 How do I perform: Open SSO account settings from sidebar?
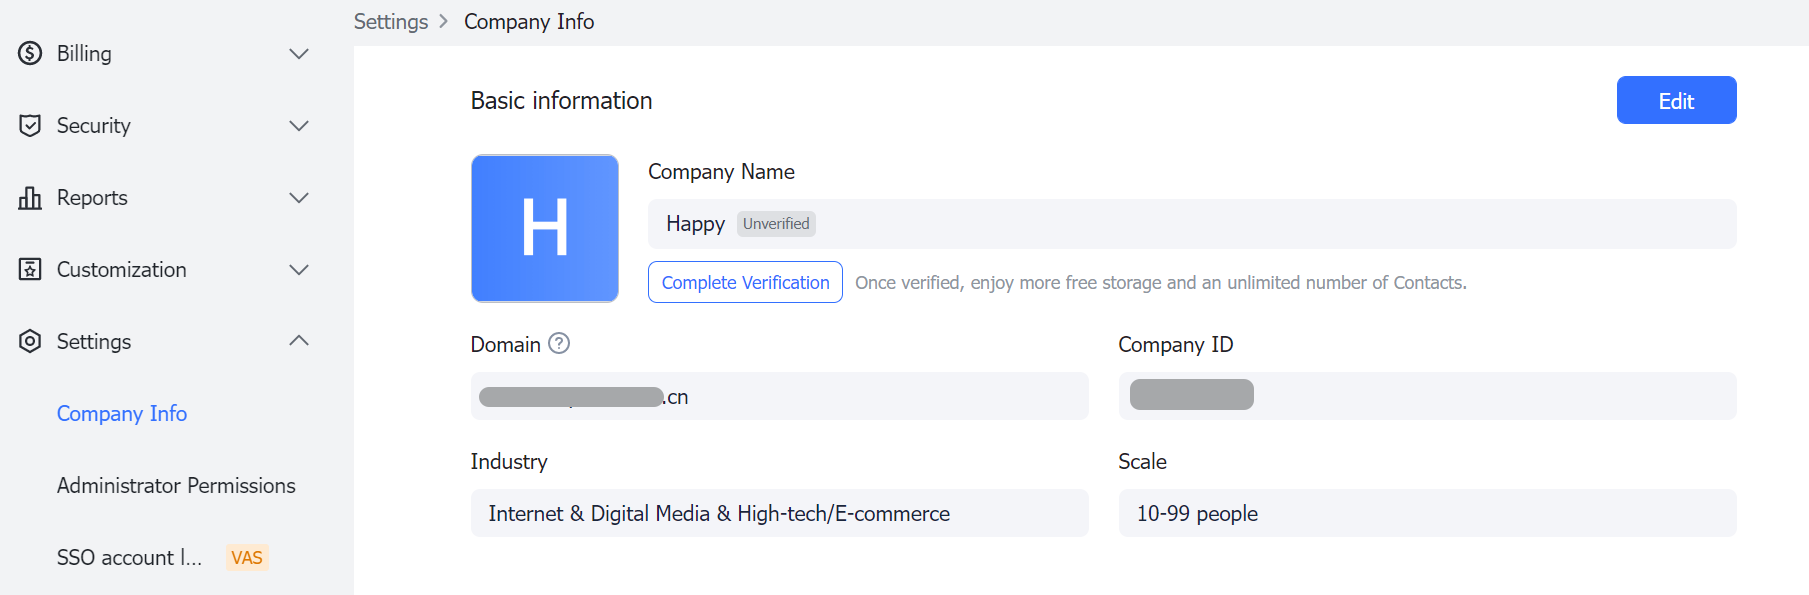pyautogui.click(x=128, y=557)
